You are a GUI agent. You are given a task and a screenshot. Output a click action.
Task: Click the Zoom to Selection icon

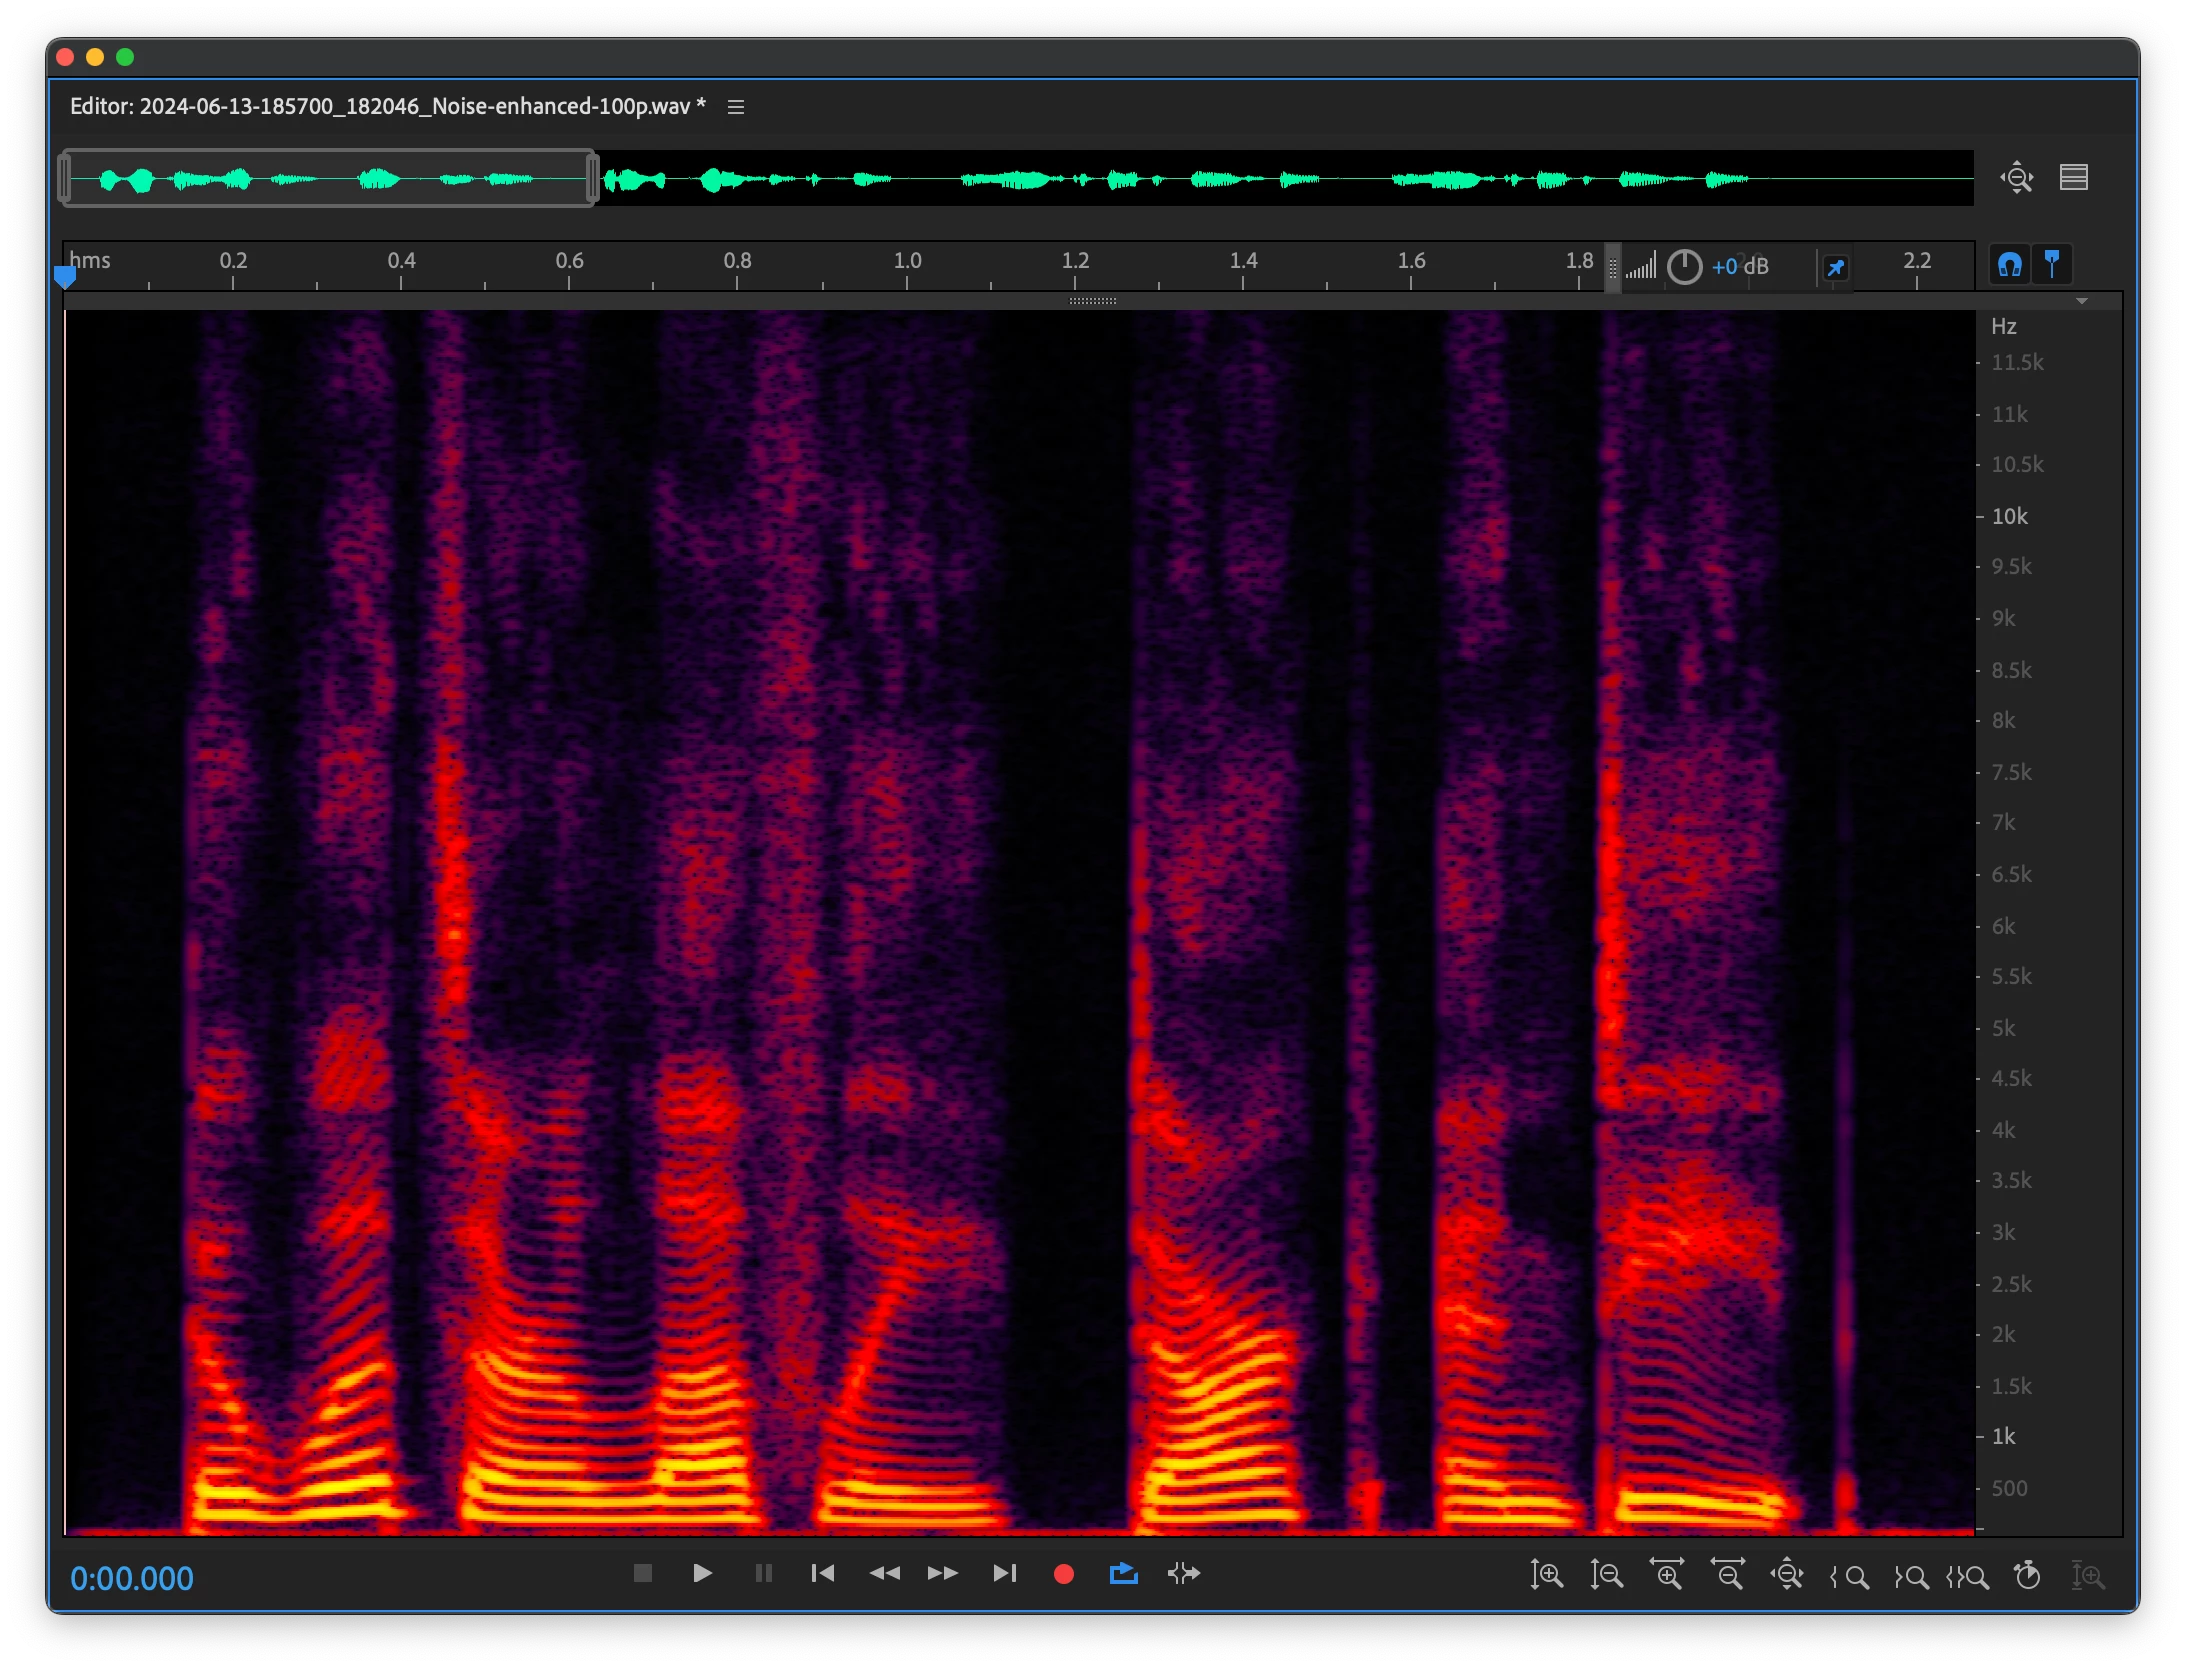[1968, 1577]
